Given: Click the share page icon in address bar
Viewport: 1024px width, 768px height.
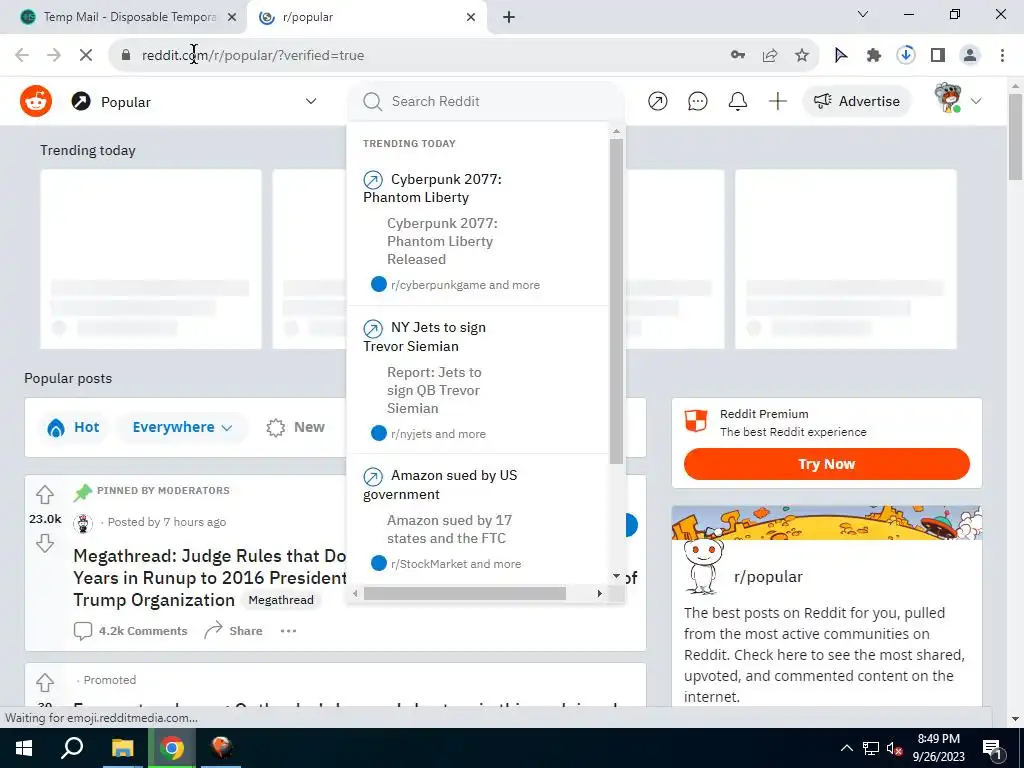Looking at the screenshot, I should pyautogui.click(x=769, y=55).
